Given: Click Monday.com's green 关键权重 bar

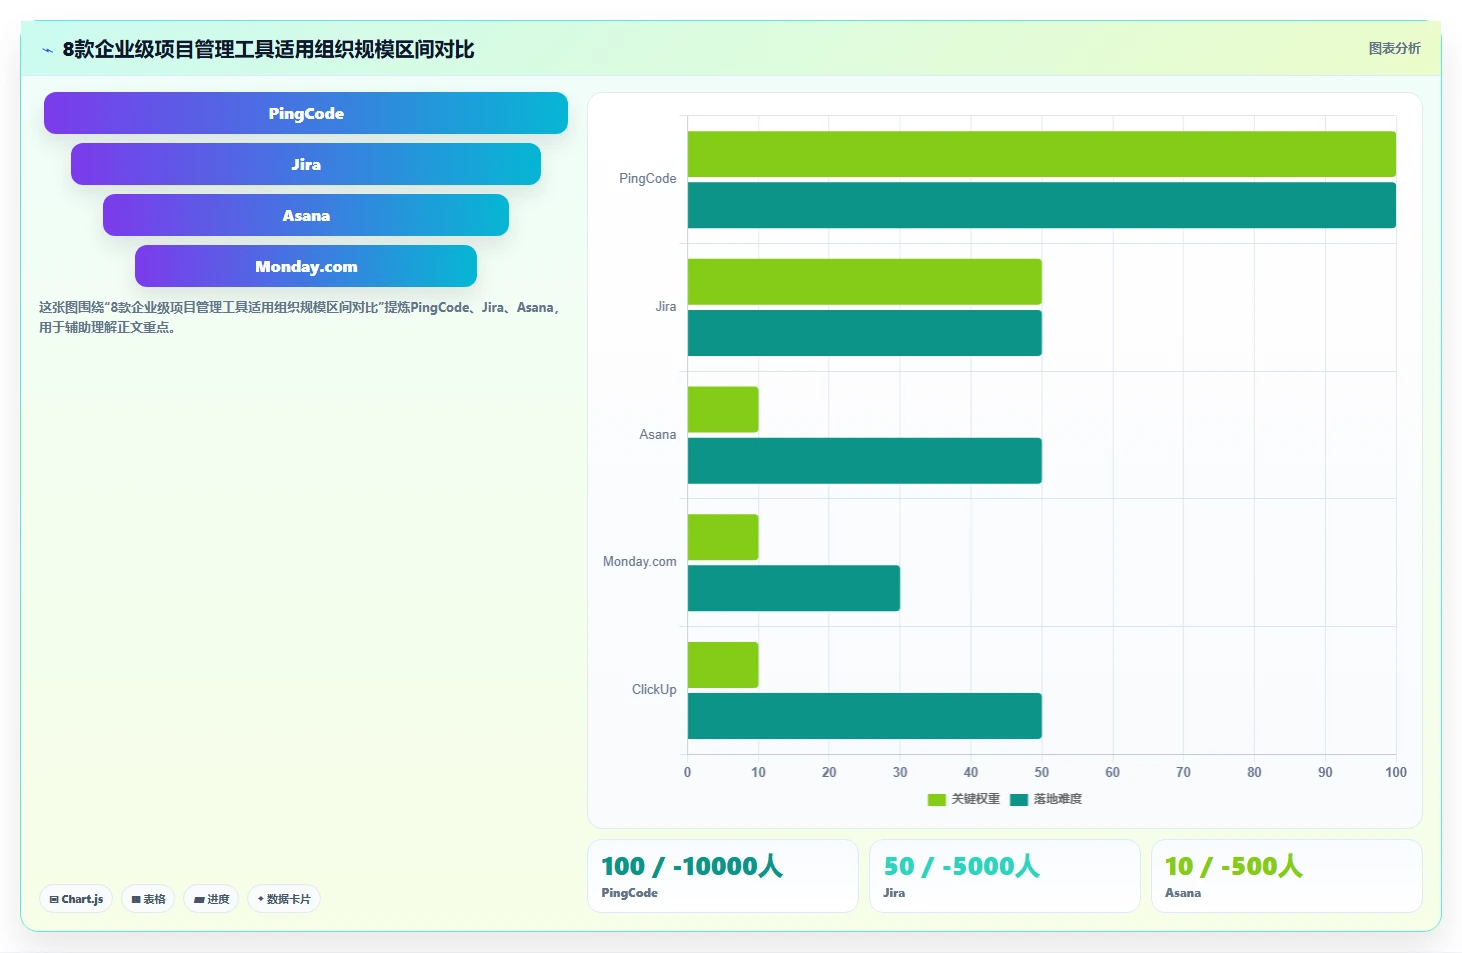Looking at the screenshot, I should pyautogui.click(x=723, y=537).
